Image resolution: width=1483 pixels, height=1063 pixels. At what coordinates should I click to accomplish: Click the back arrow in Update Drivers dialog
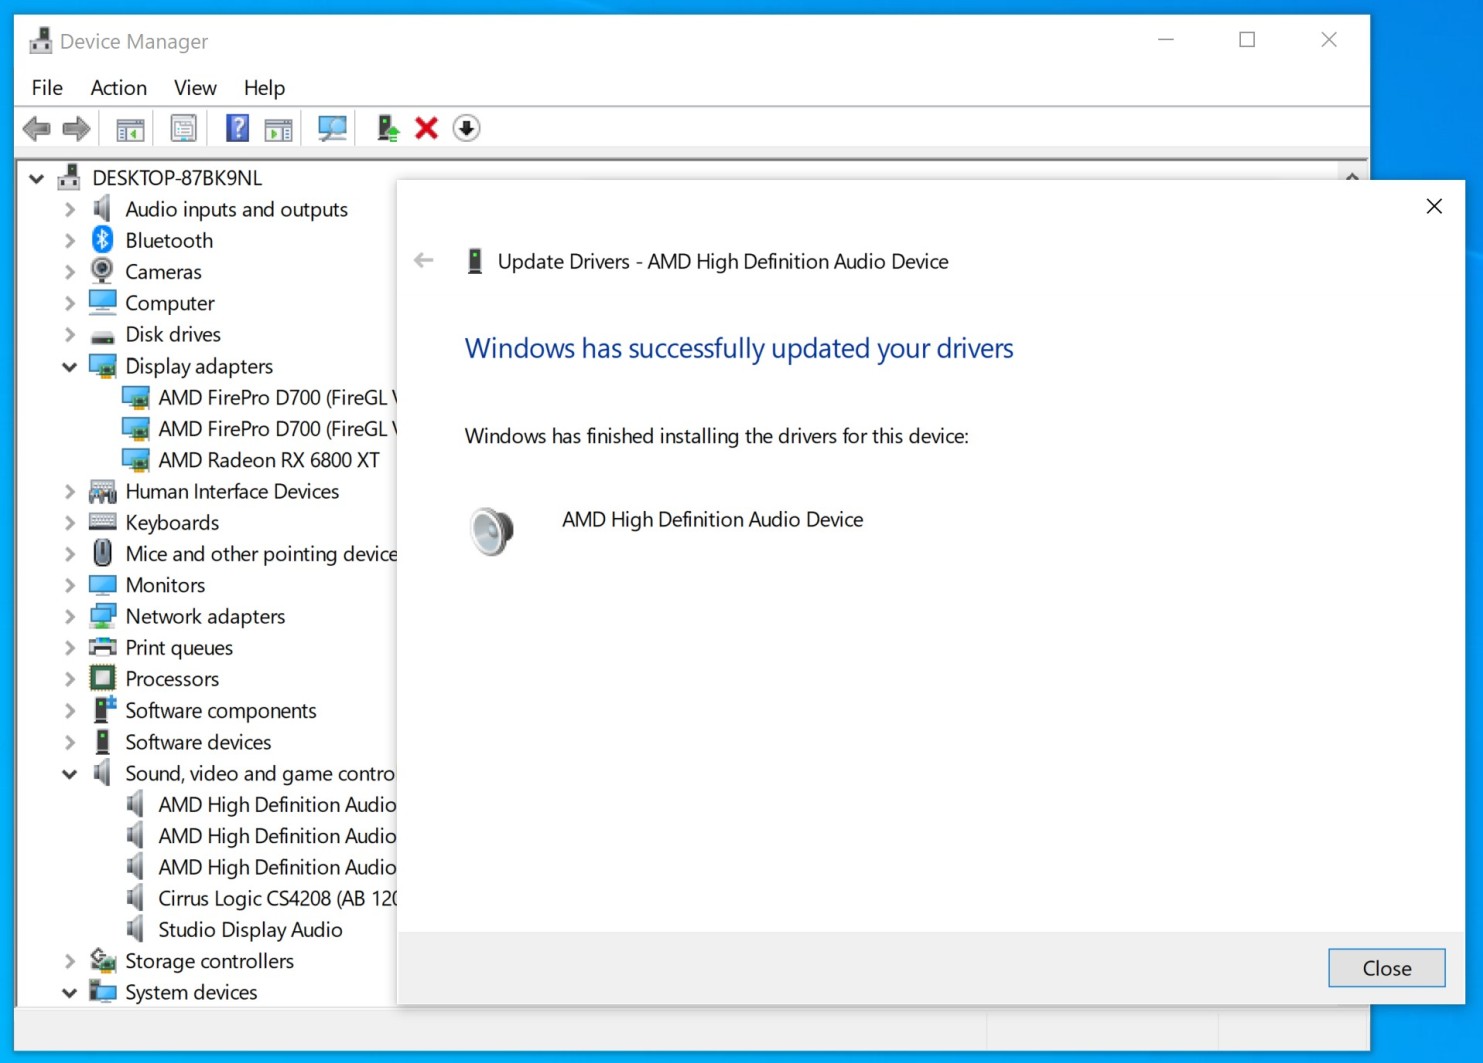tap(424, 261)
